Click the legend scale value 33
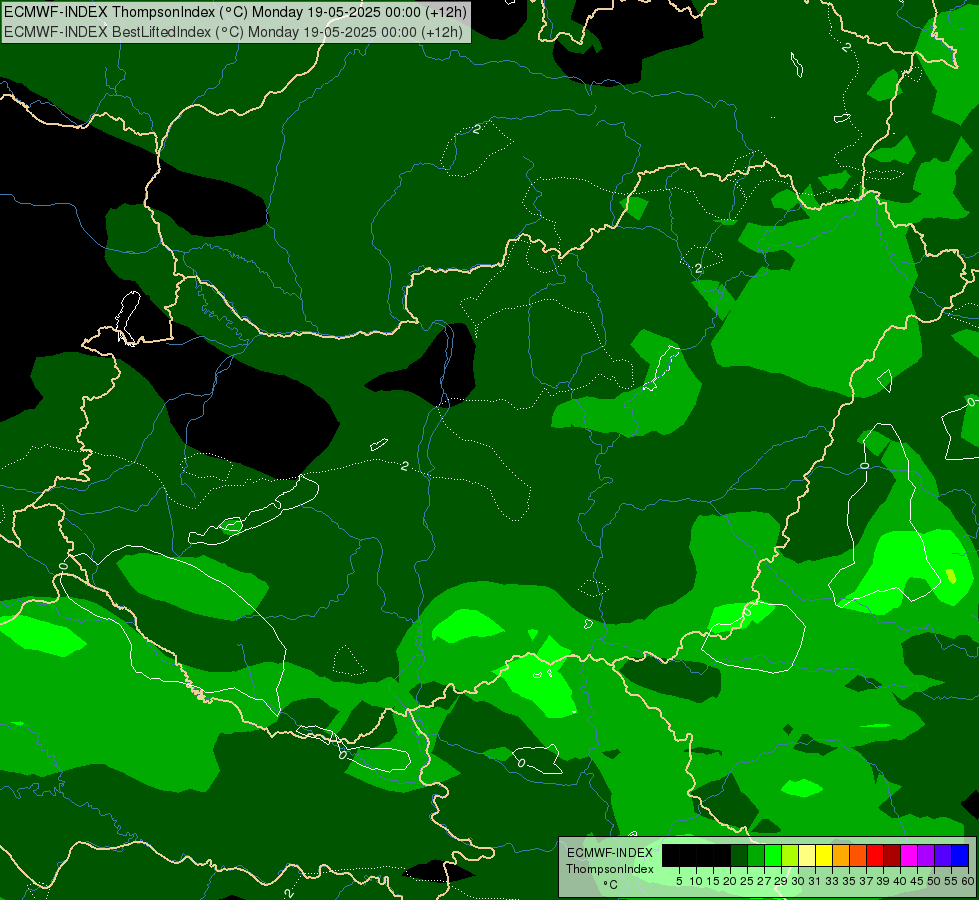Viewport: 979px width, 900px height. point(832,881)
